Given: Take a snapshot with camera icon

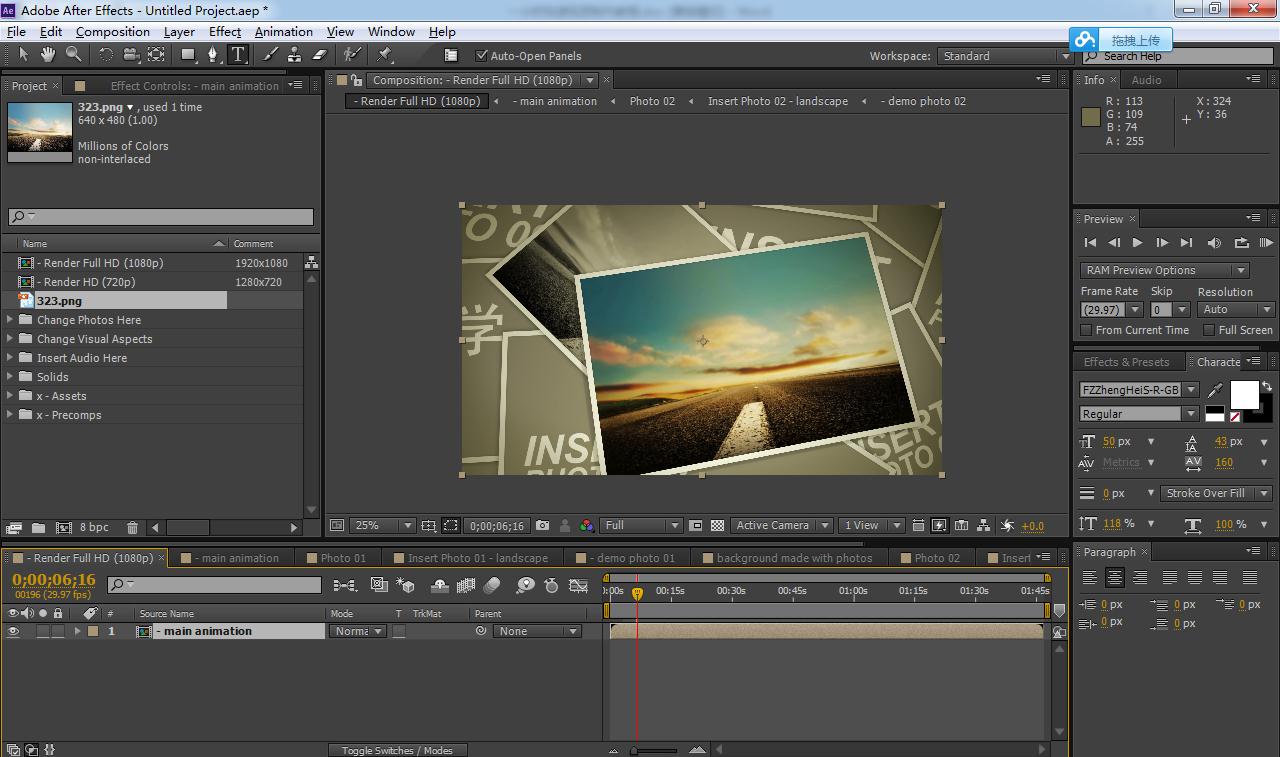Looking at the screenshot, I should (542, 525).
